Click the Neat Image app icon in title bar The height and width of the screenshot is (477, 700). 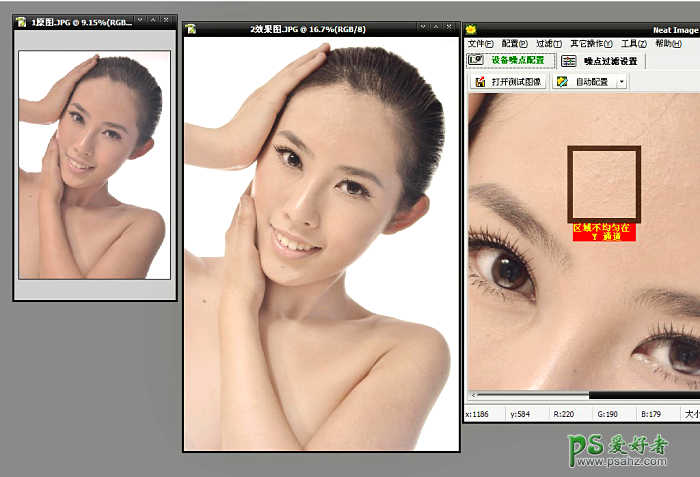(x=471, y=29)
